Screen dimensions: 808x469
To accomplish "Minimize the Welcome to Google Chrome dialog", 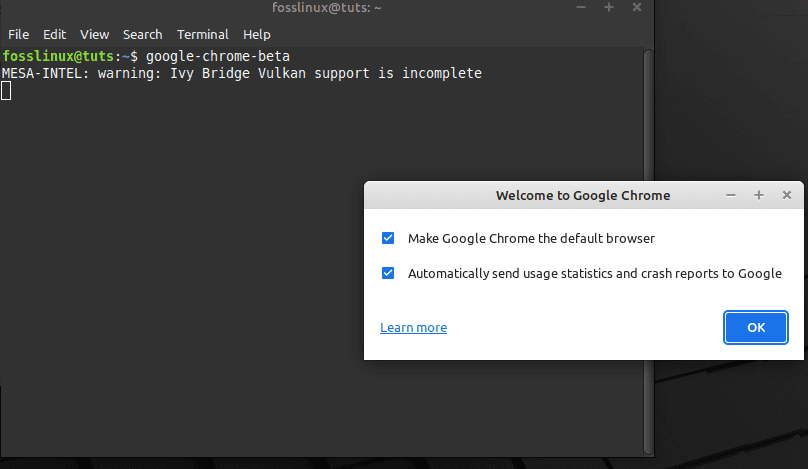I will point(731,195).
